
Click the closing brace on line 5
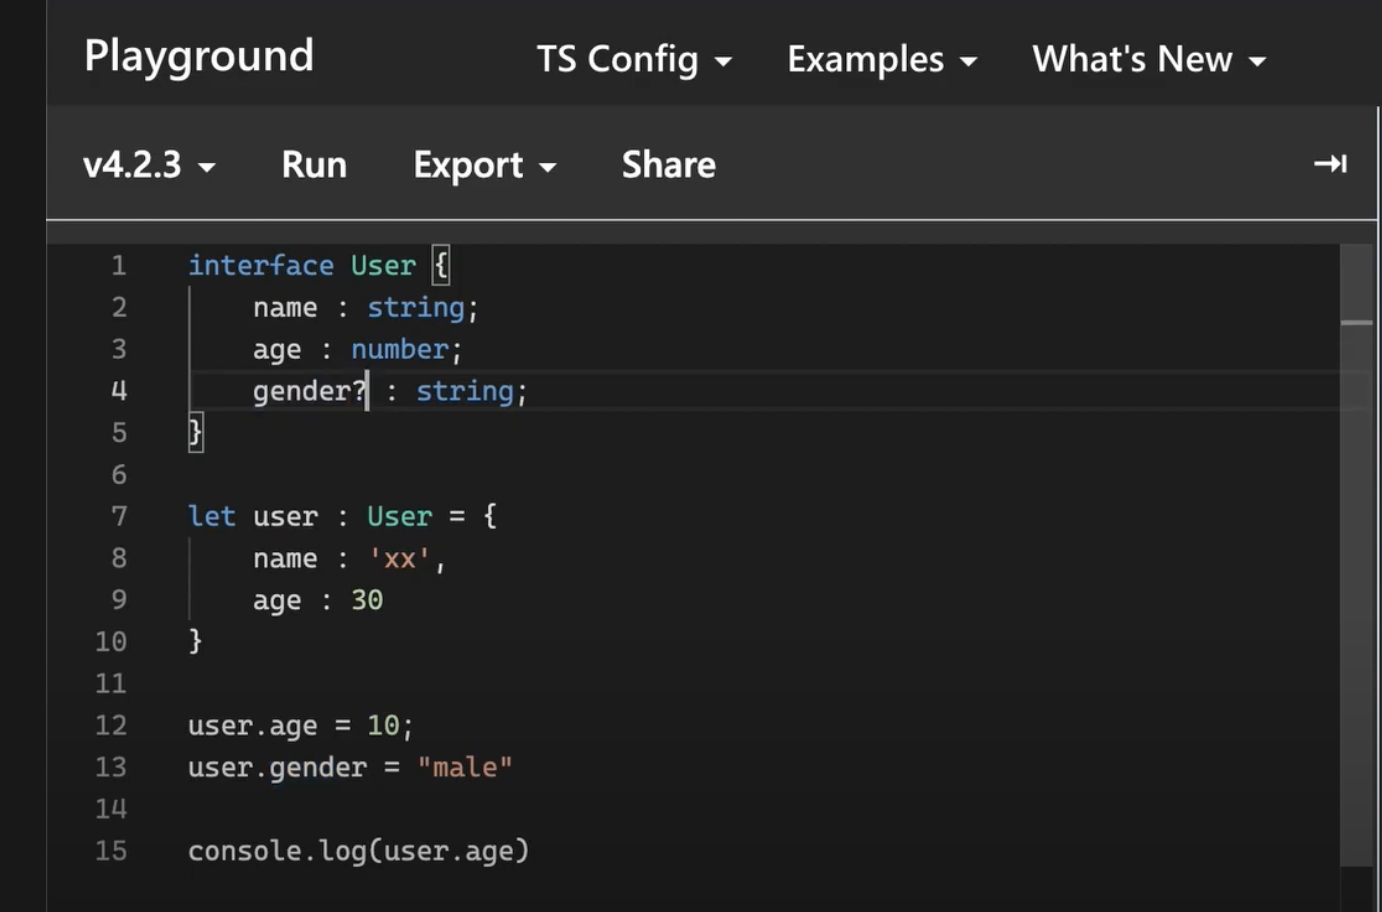pos(196,433)
